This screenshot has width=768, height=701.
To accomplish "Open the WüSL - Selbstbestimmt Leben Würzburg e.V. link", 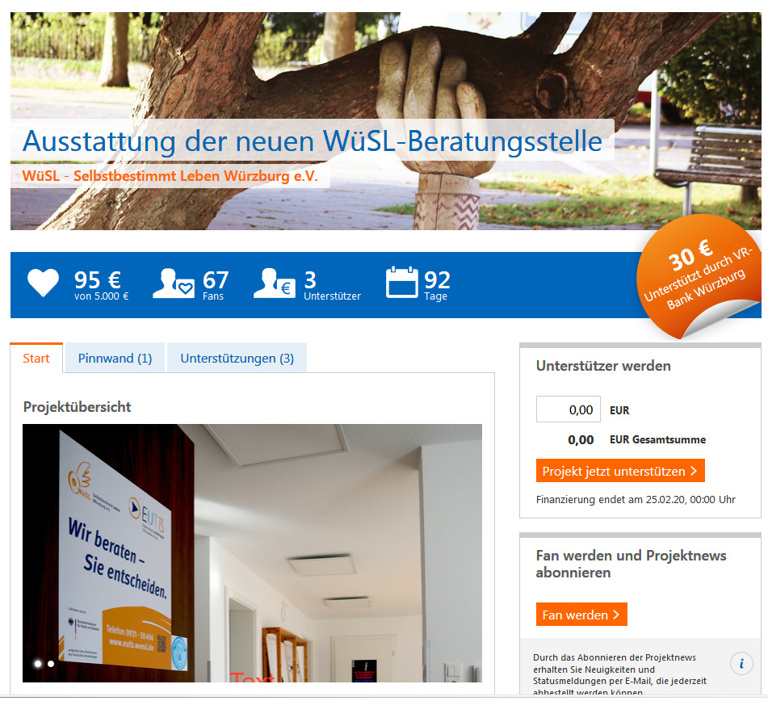I will pos(170,176).
